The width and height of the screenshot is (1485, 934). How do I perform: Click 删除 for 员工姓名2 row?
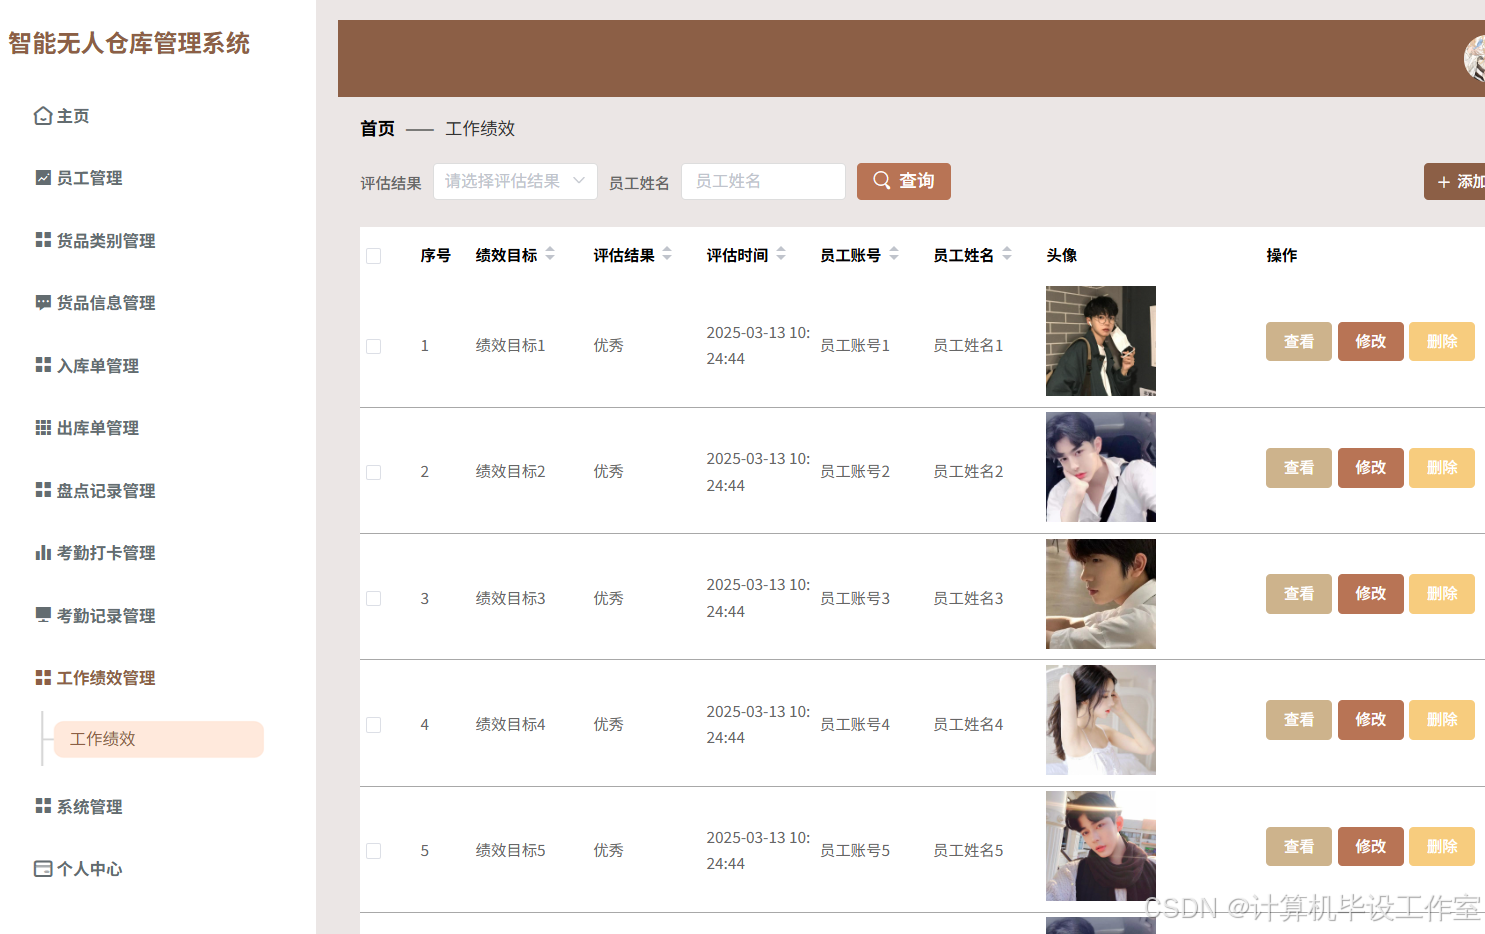[1442, 467]
